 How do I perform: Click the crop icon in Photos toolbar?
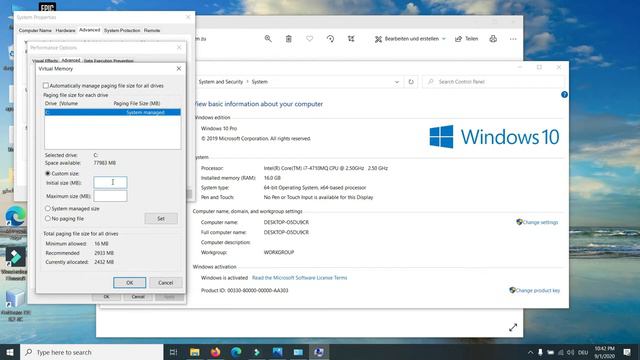coord(351,39)
